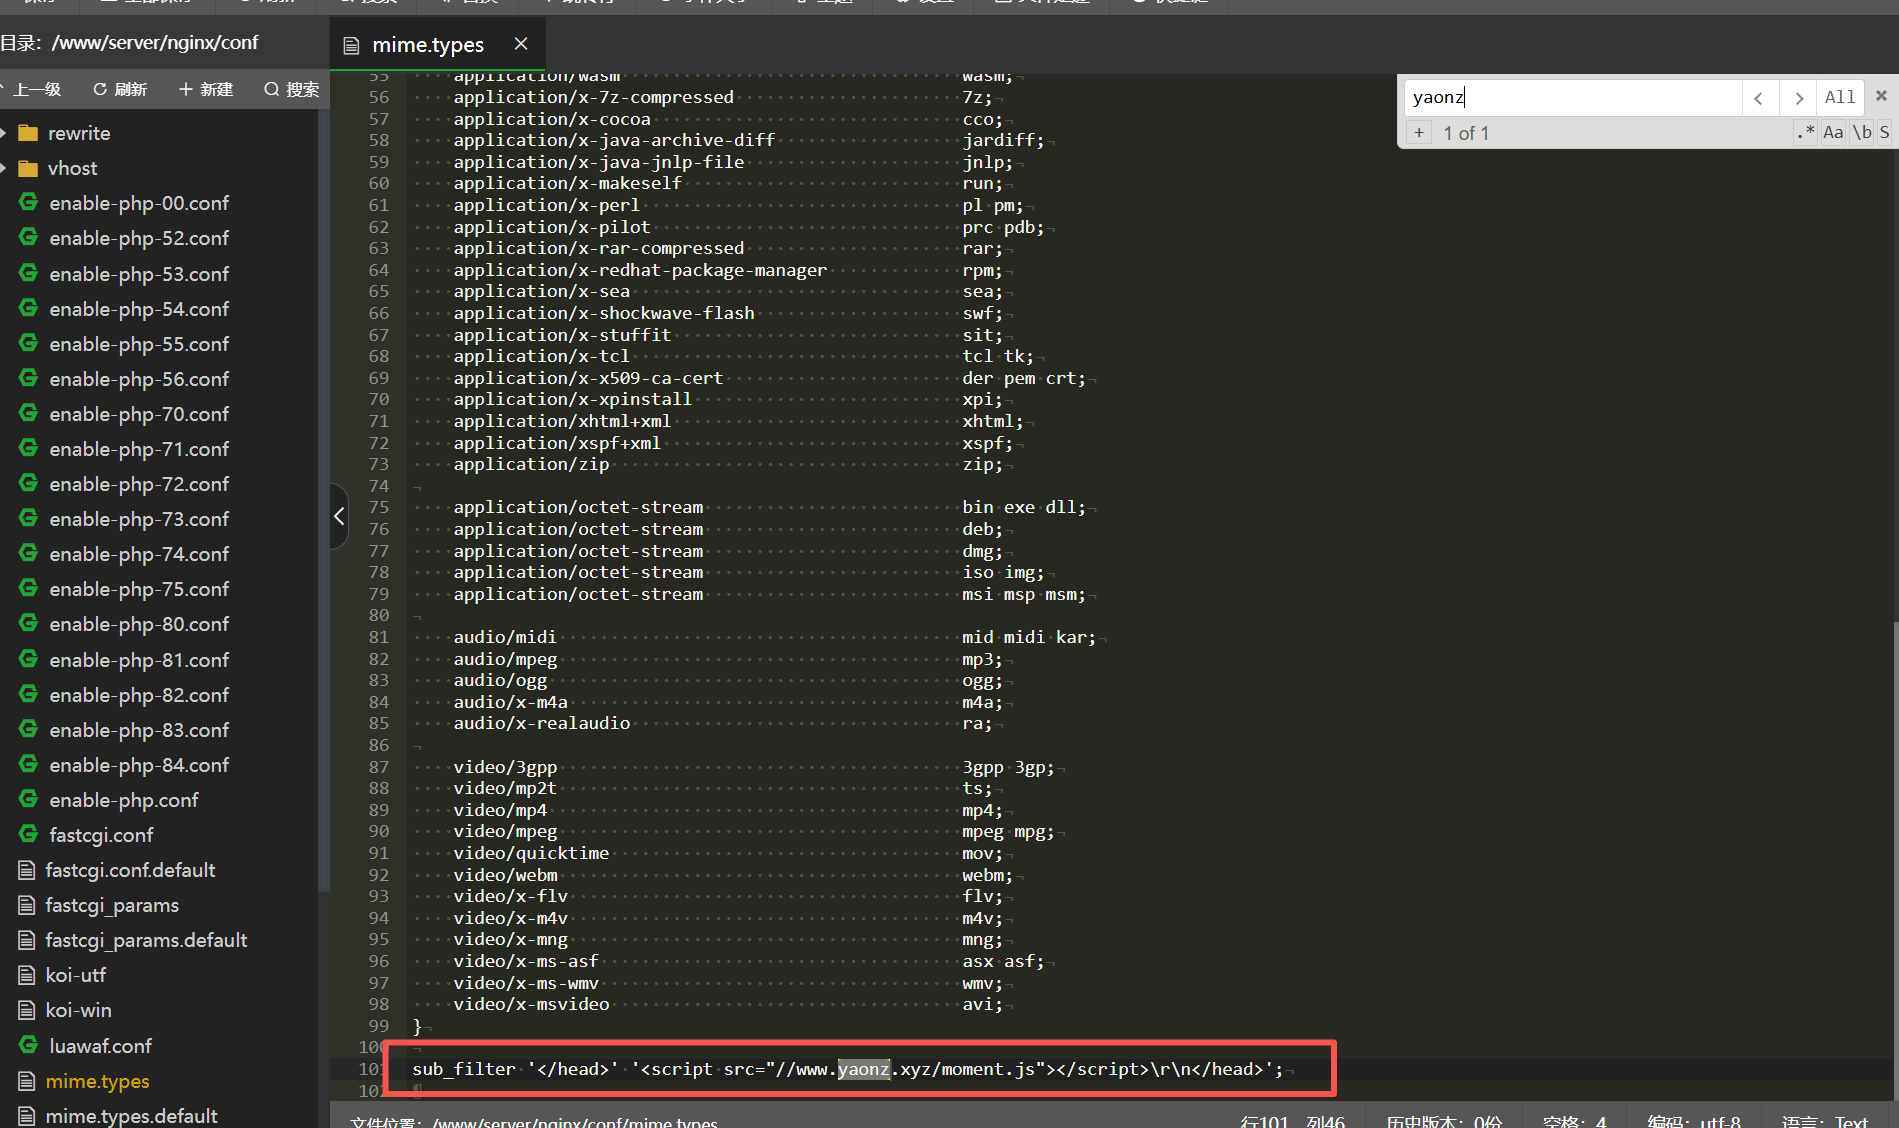Click in the yaonz search input field
The height and width of the screenshot is (1128, 1899).
tap(1570, 97)
